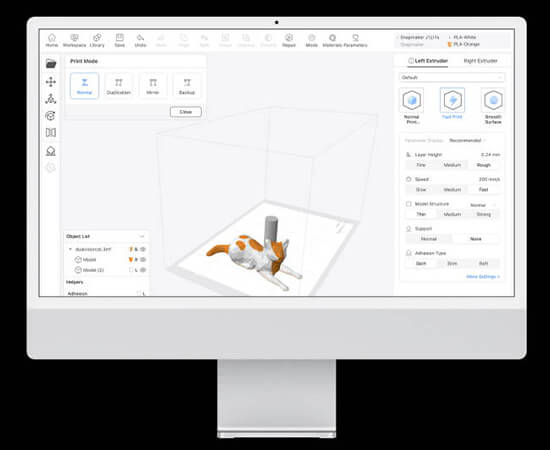
Task: Set Support to Normal
Action: tap(429, 239)
